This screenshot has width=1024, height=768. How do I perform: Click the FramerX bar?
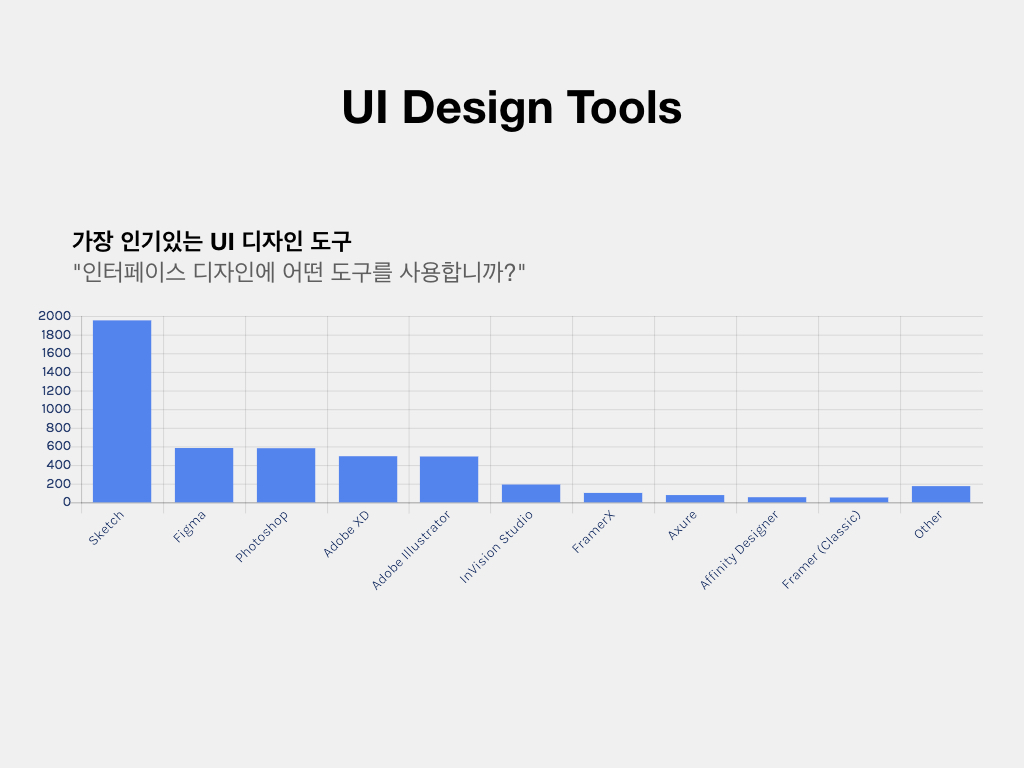[x=613, y=497]
